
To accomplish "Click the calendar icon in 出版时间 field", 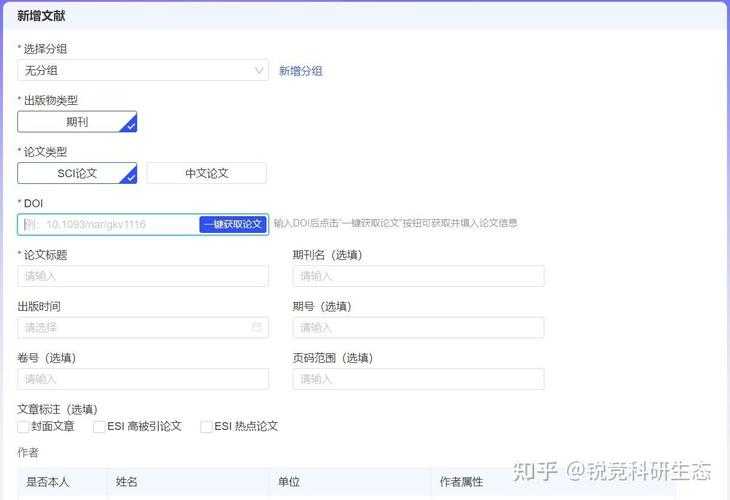I will [257, 327].
